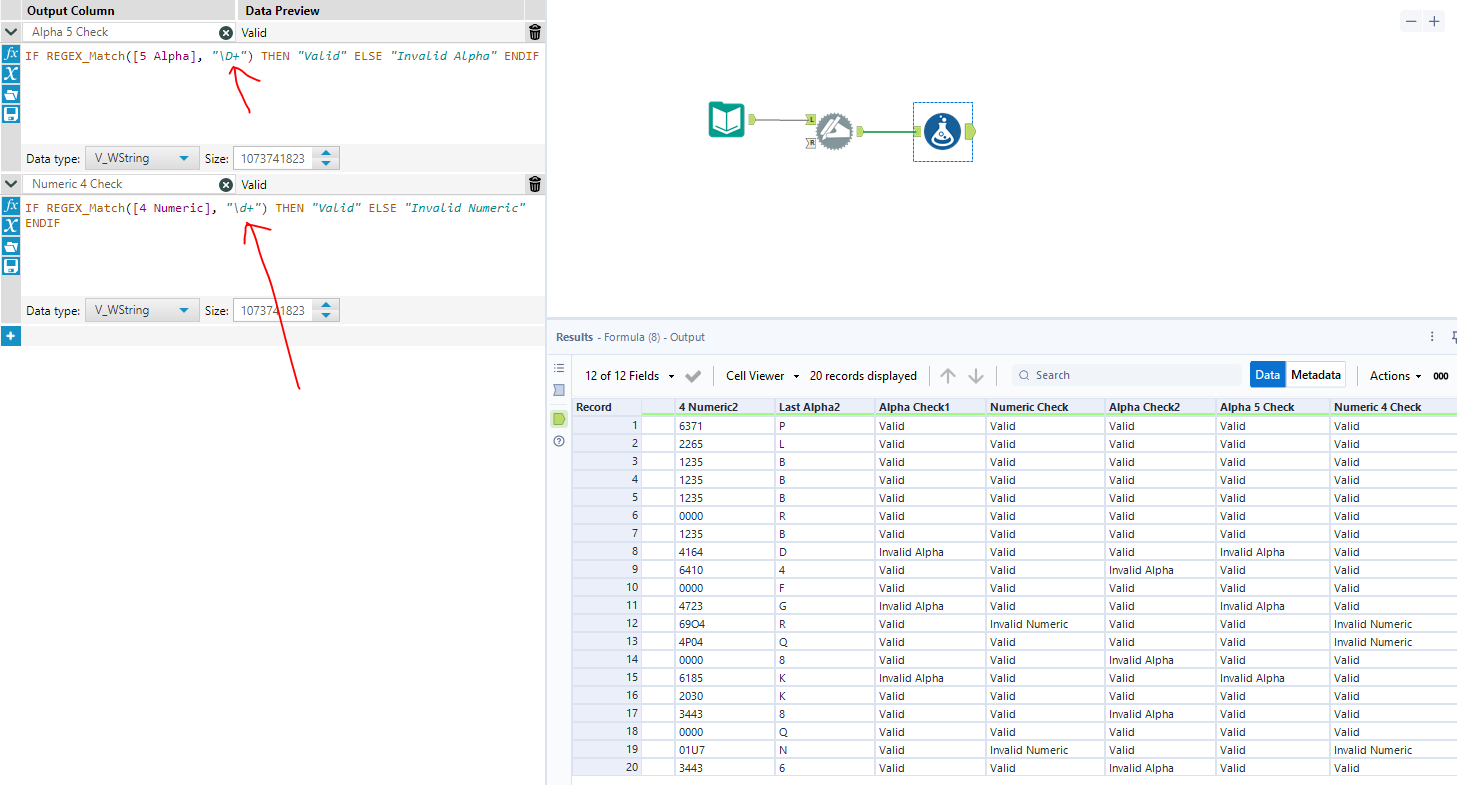The height and width of the screenshot is (785, 1457).
Task: Clear the Numeric 4 Check column name
Action: [x=226, y=184]
